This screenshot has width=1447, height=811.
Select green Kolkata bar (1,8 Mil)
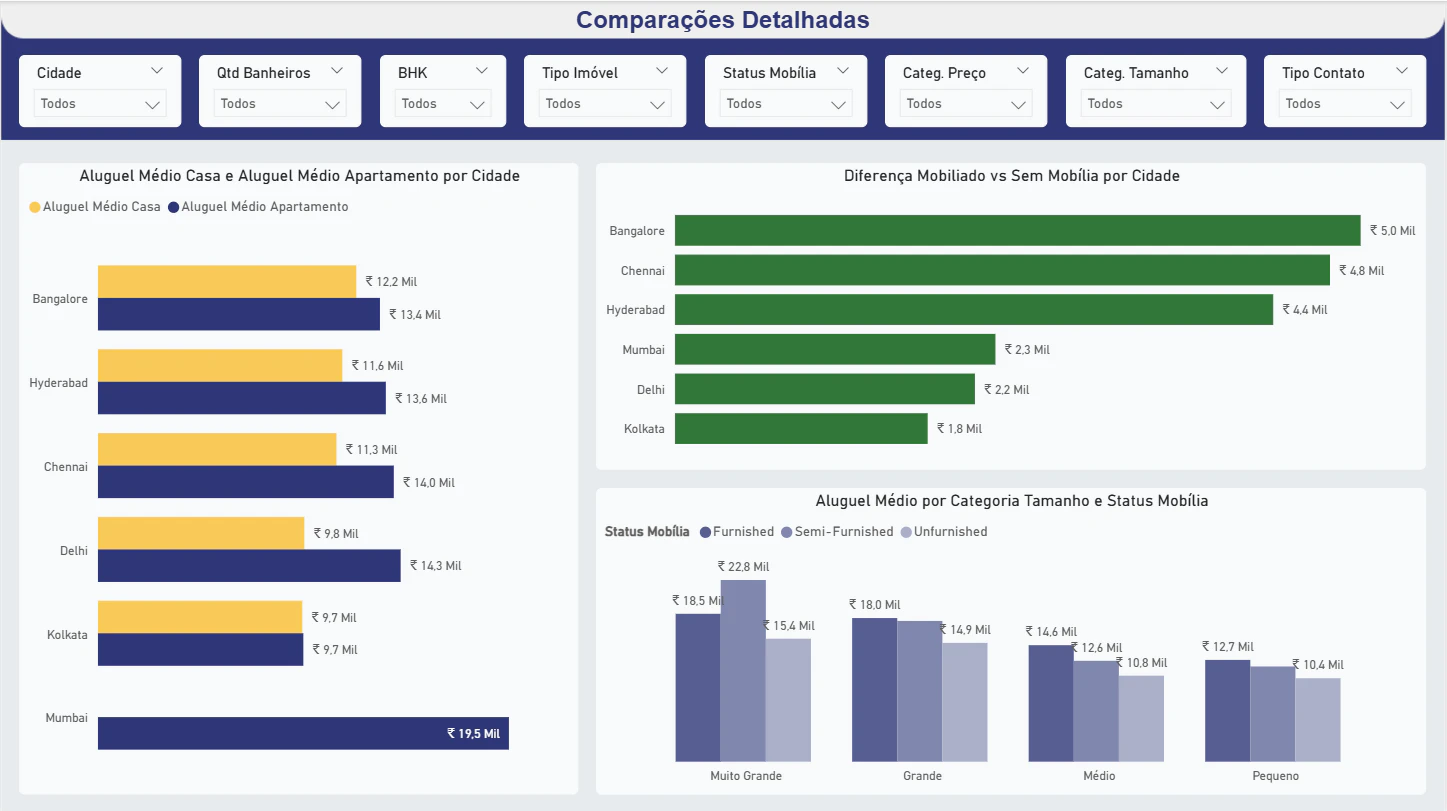point(801,428)
